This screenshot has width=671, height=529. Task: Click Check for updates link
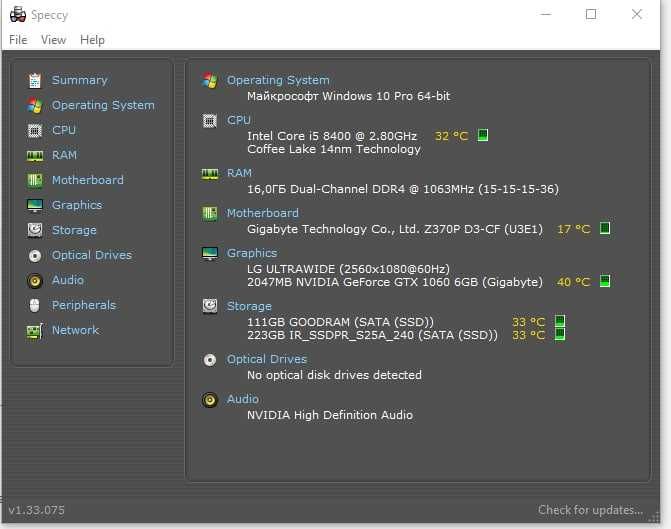[x=591, y=510]
